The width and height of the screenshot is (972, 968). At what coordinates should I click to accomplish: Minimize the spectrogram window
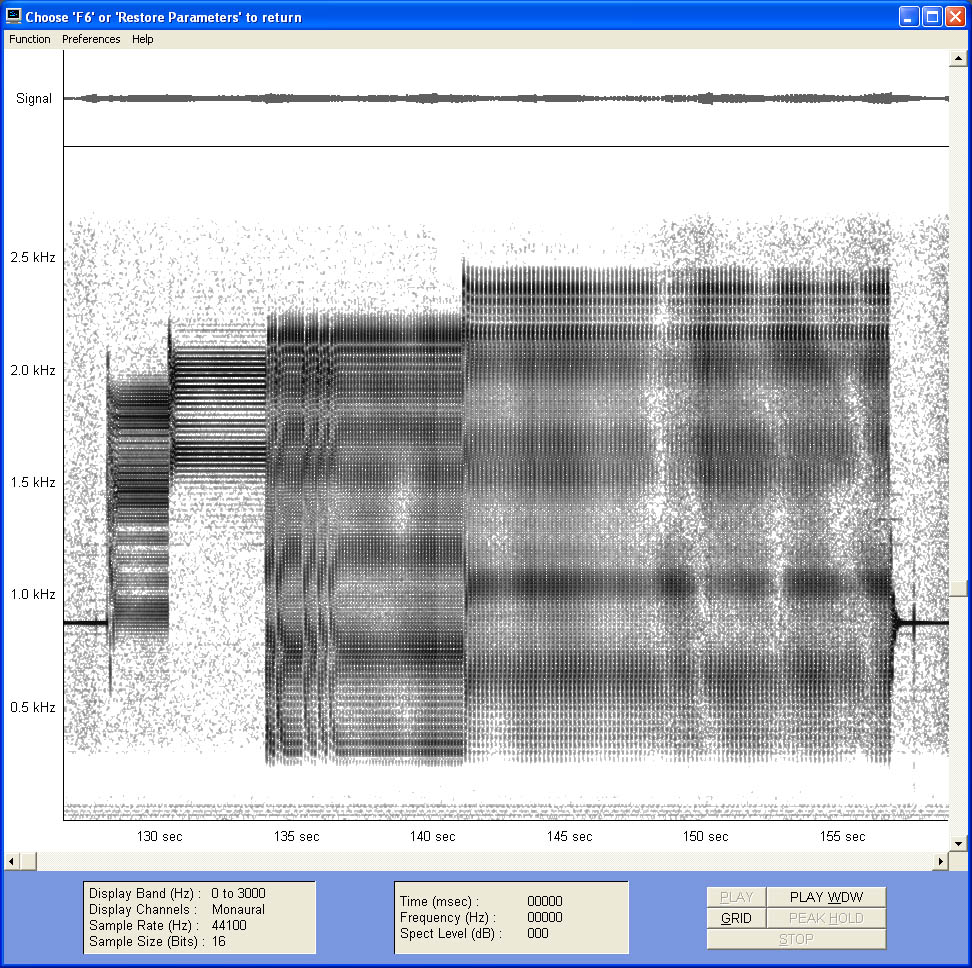pyautogui.click(x=909, y=17)
